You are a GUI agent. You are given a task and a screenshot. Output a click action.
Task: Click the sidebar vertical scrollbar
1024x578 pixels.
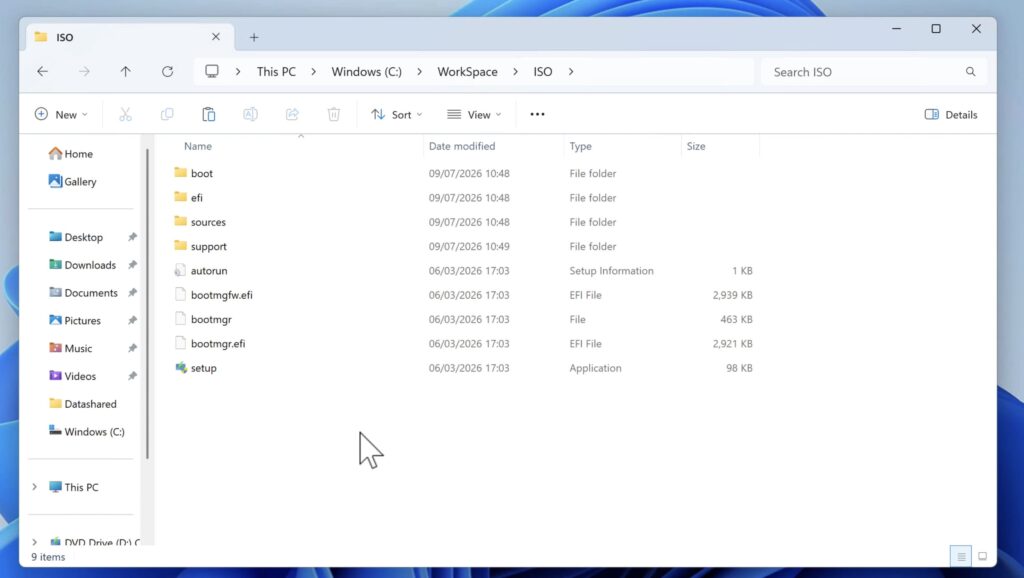tap(148, 304)
